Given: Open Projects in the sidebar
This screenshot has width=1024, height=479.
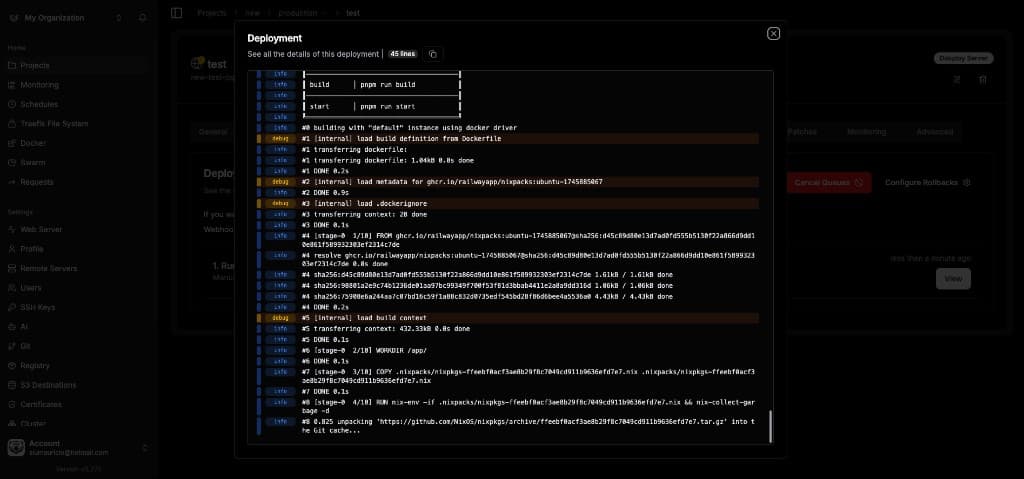Looking at the screenshot, I should (35, 65).
